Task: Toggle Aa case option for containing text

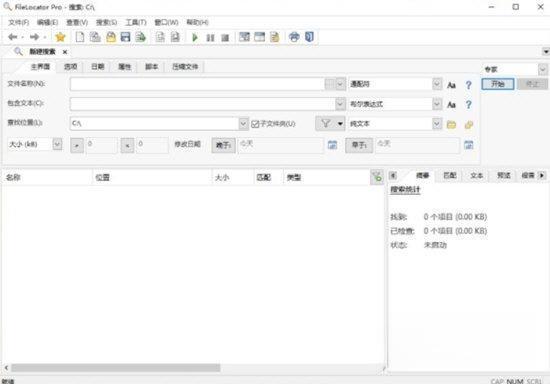Action: click(451, 105)
